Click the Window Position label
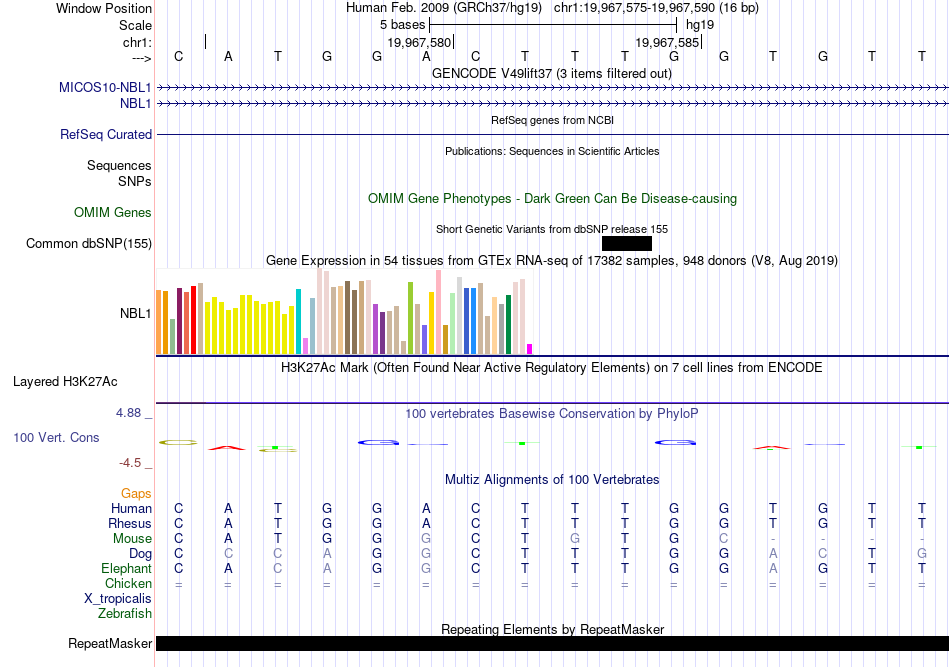The width and height of the screenshot is (950, 667). 104,8
